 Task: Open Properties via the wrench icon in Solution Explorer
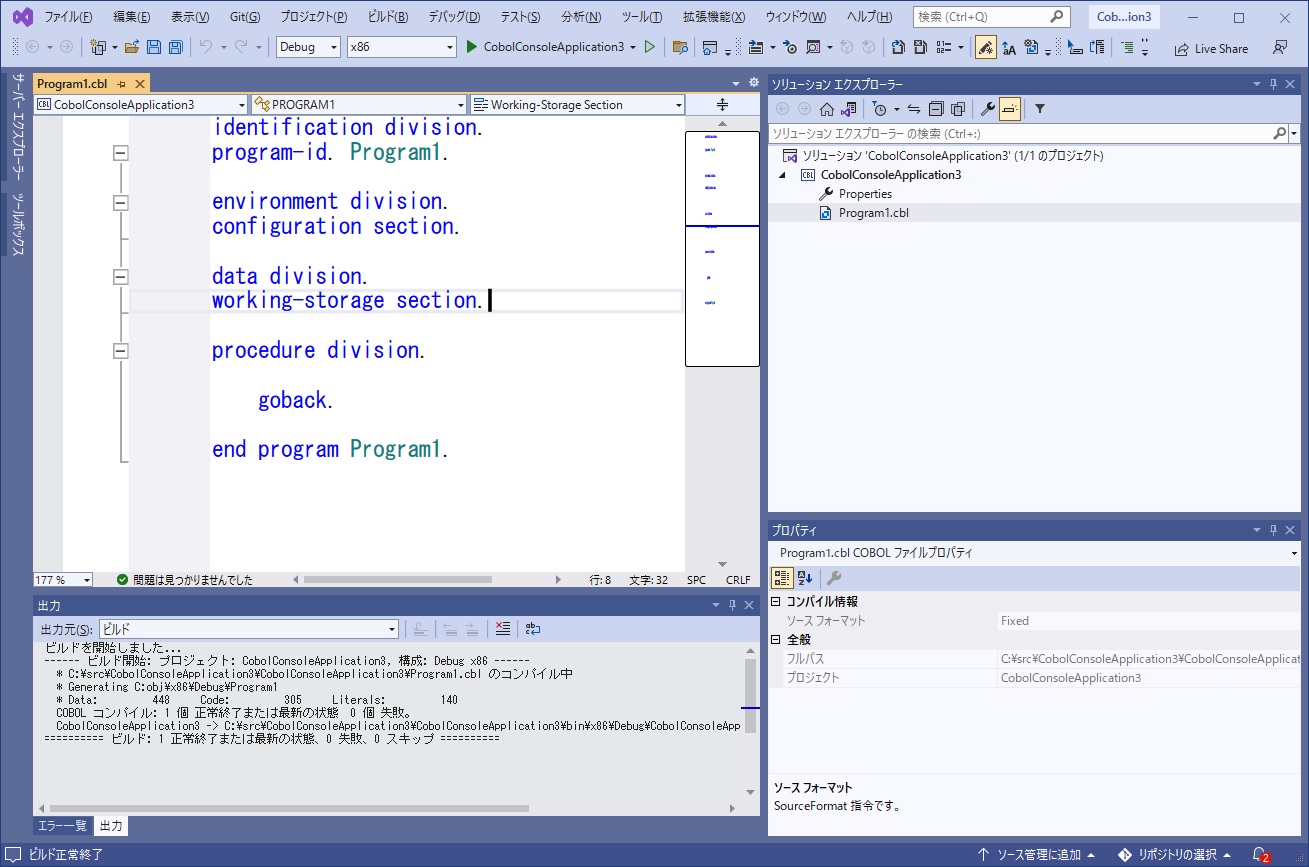(987, 109)
